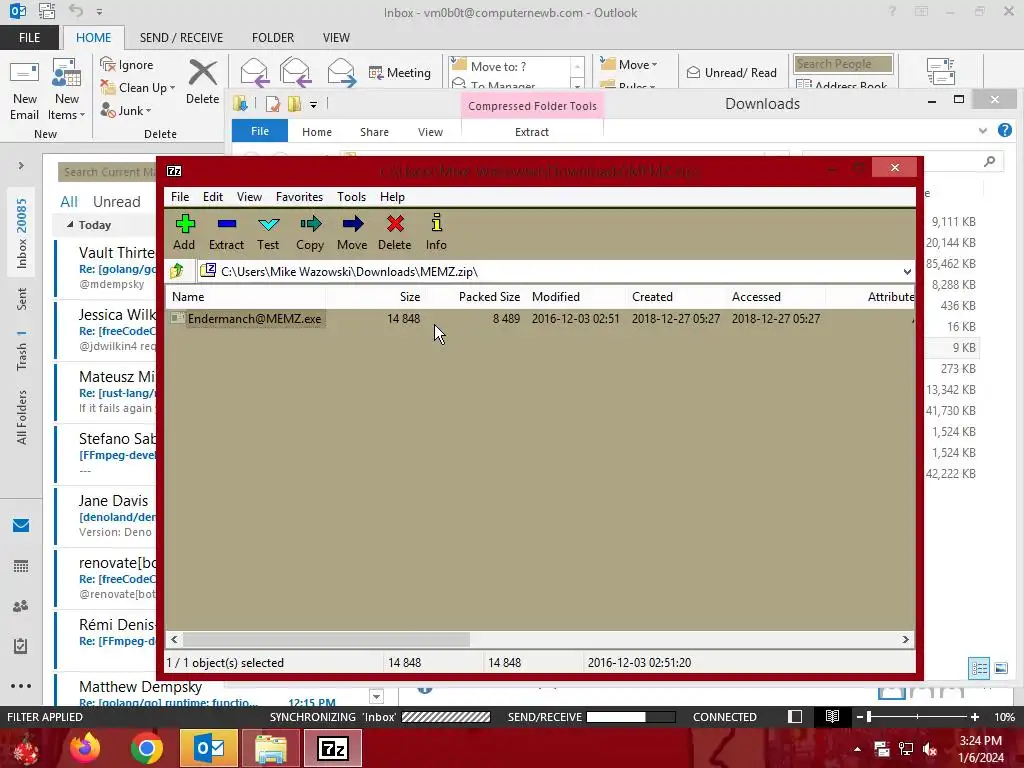The width and height of the screenshot is (1024, 768).
Task: Open the Move dropdown in Outlook ribbon
Action: (x=629, y=64)
